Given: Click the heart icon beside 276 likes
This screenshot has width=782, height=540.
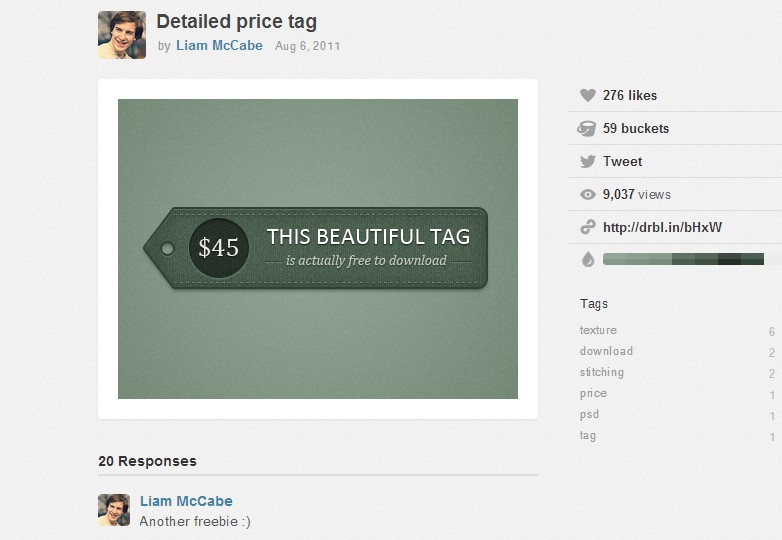Looking at the screenshot, I should [x=587, y=96].
